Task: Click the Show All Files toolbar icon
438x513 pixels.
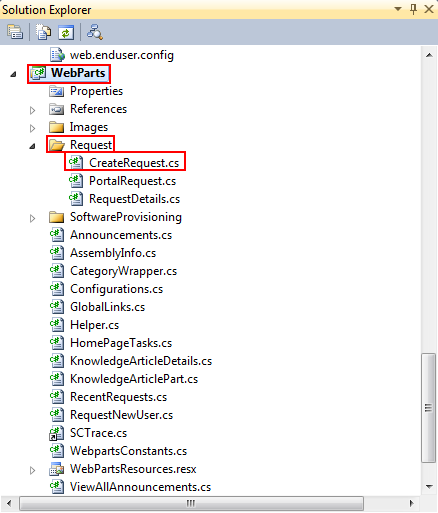Action: click(44, 32)
